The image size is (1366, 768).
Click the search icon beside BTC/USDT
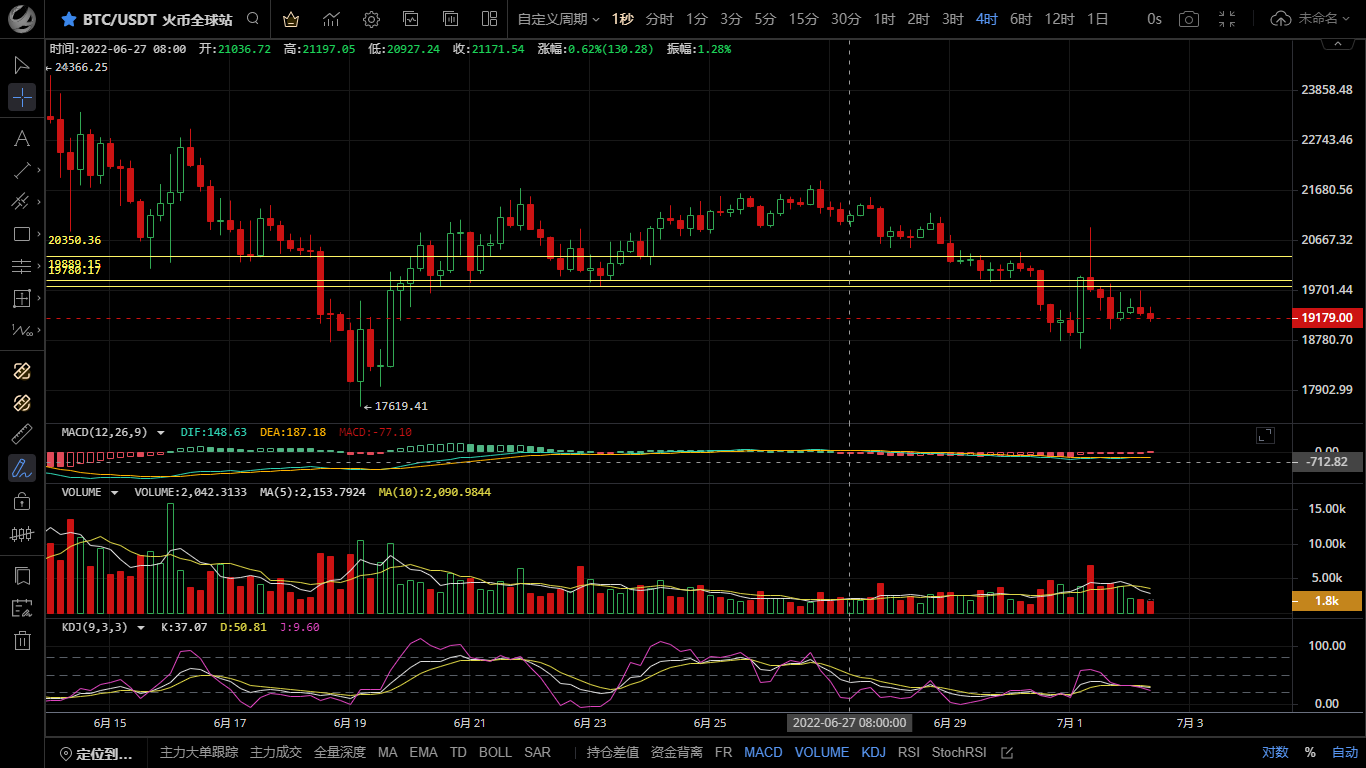(x=253, y=19)
